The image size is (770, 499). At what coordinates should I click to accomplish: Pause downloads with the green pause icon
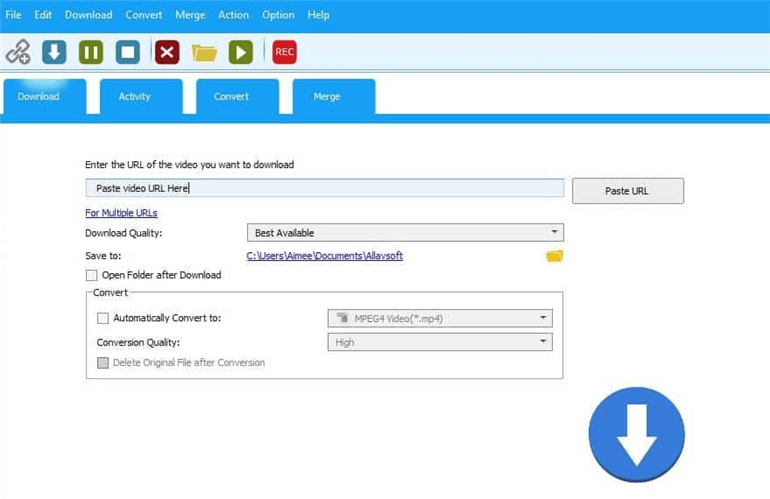[91, 52]
